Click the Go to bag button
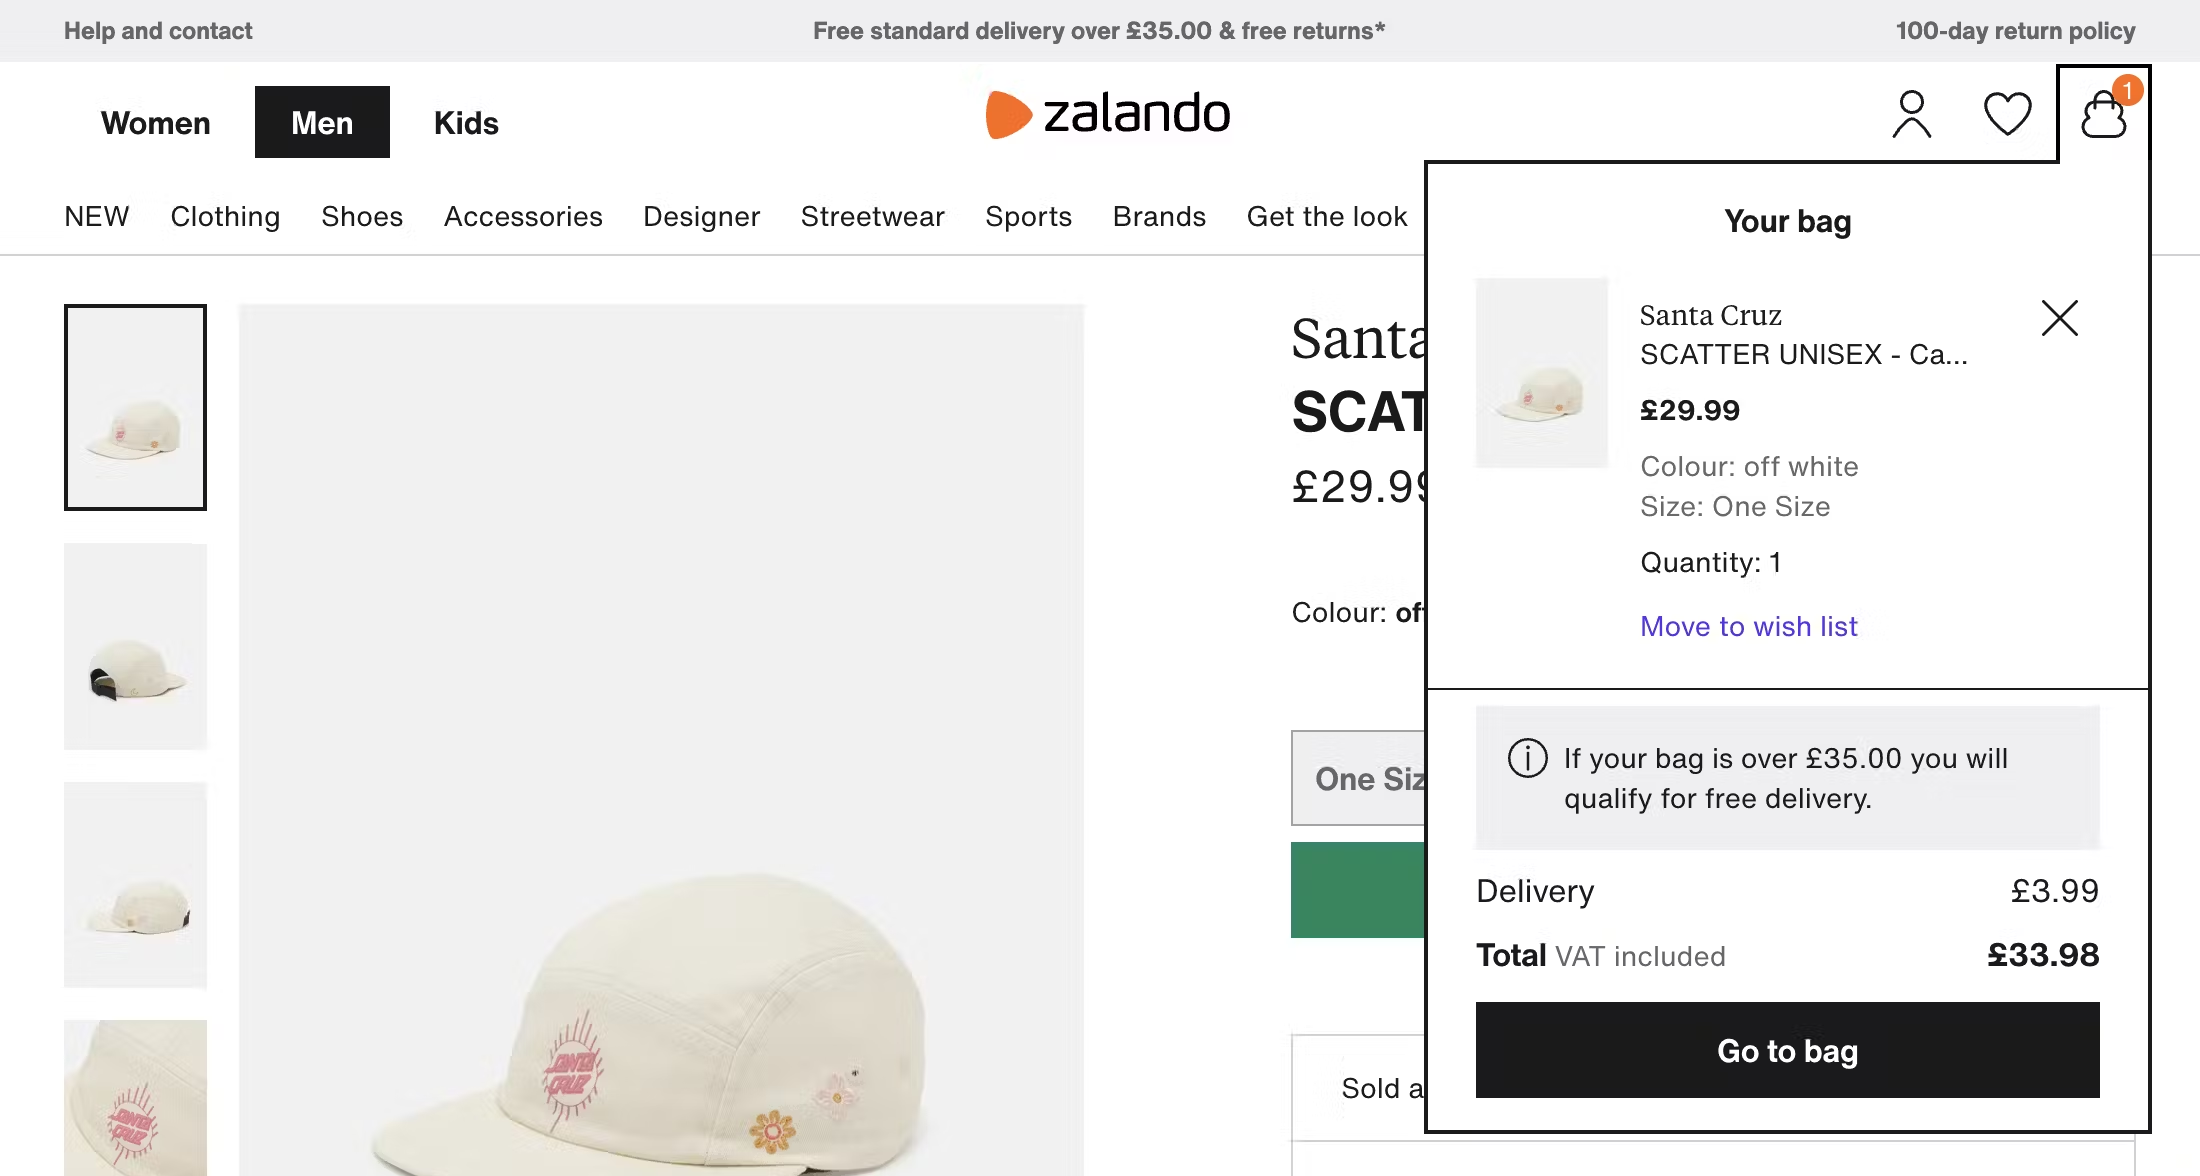 [x=1787, y=1050]
